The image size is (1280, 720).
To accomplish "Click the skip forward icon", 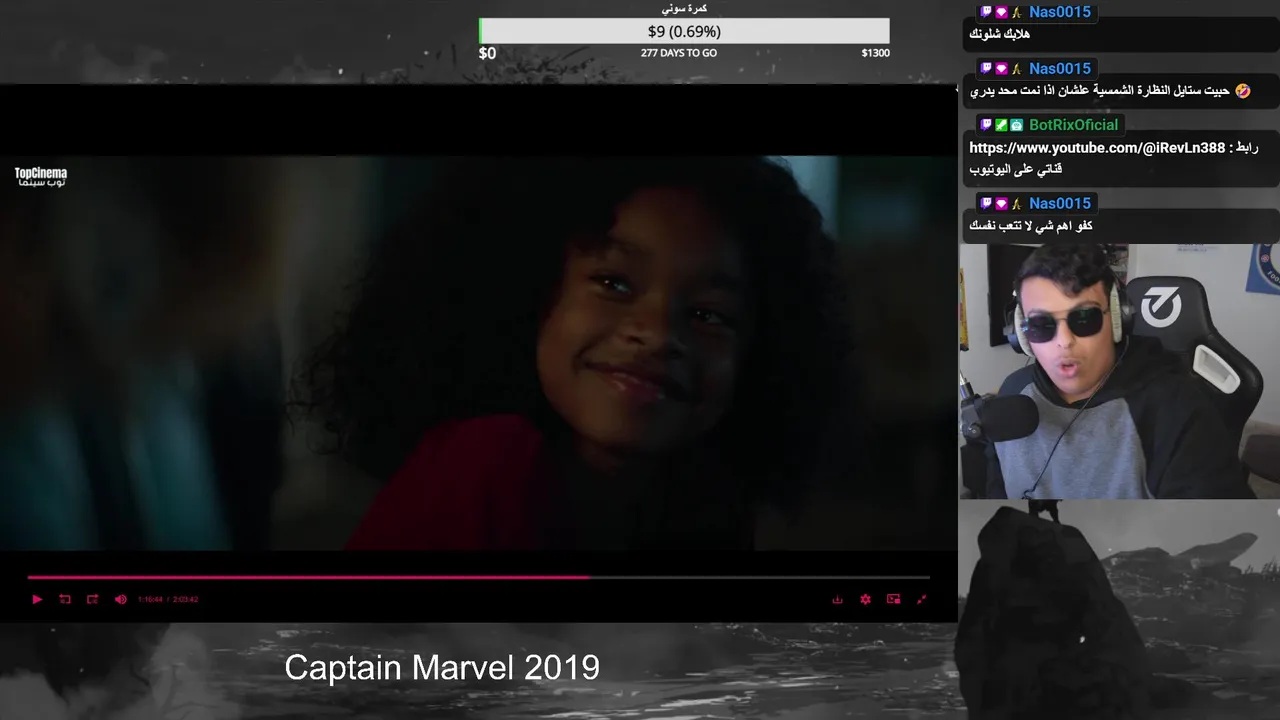I will click(x=92, y=599).
